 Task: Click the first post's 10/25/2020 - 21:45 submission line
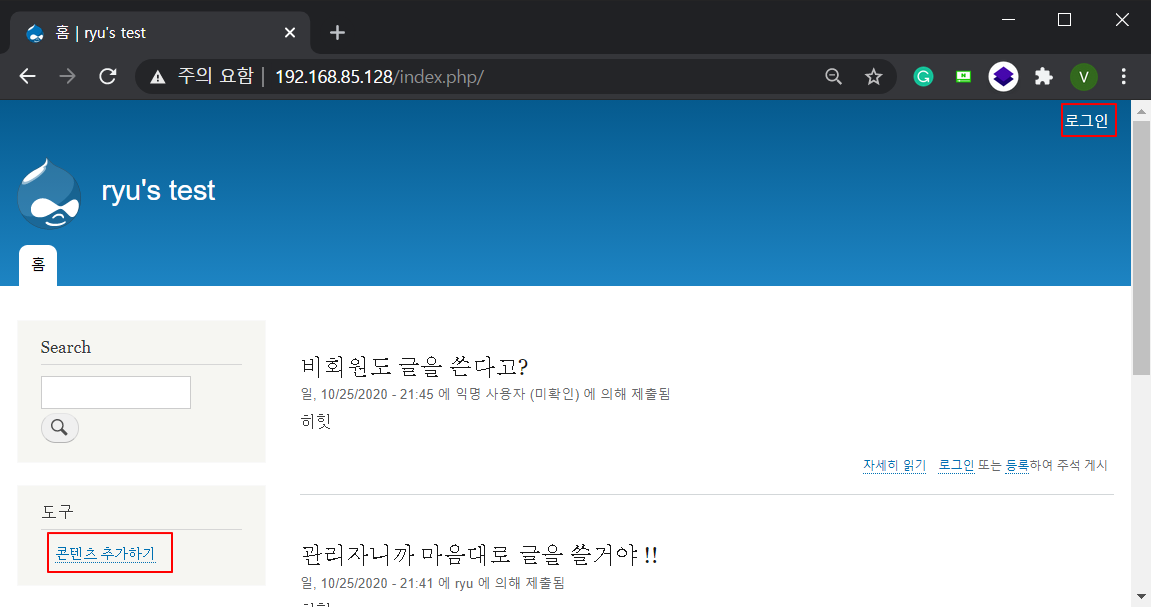[485, 394]
